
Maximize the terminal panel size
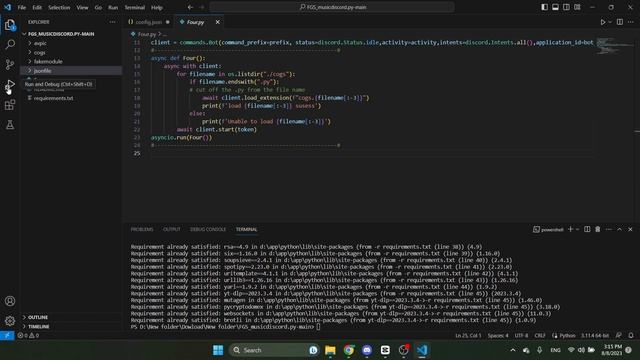tap(619, 229)
